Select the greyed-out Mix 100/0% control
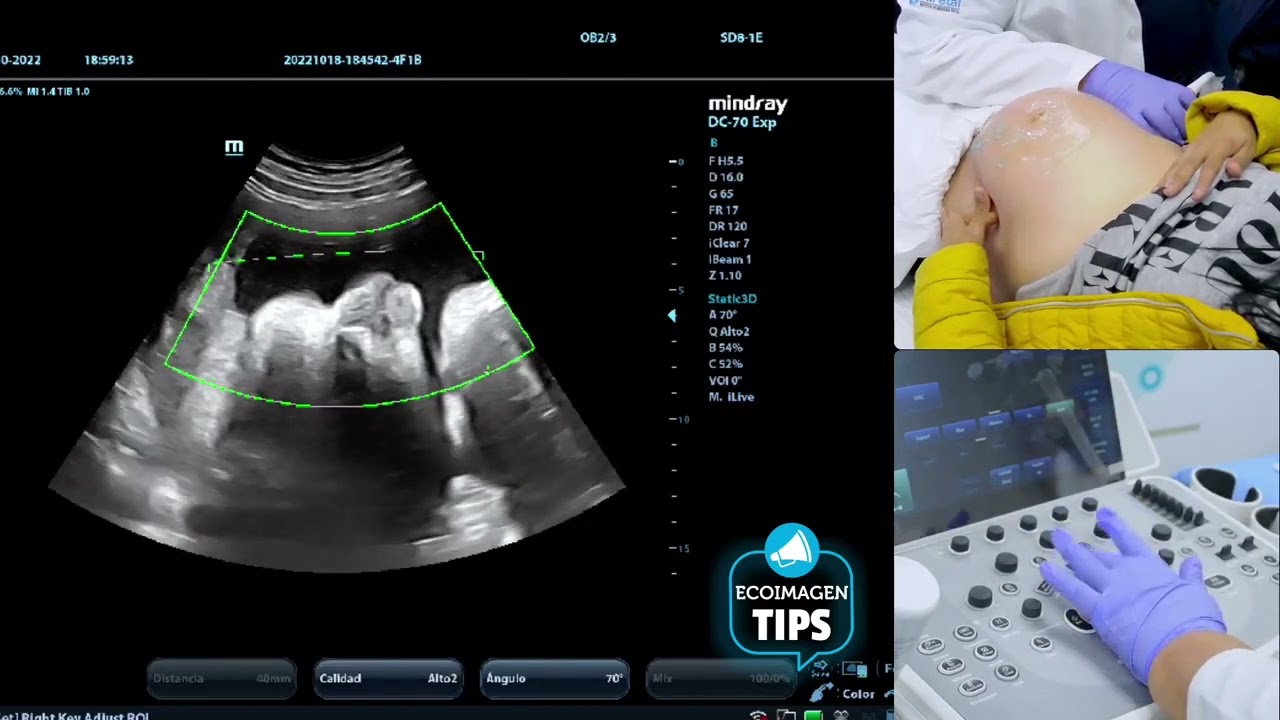 (720, 678)
